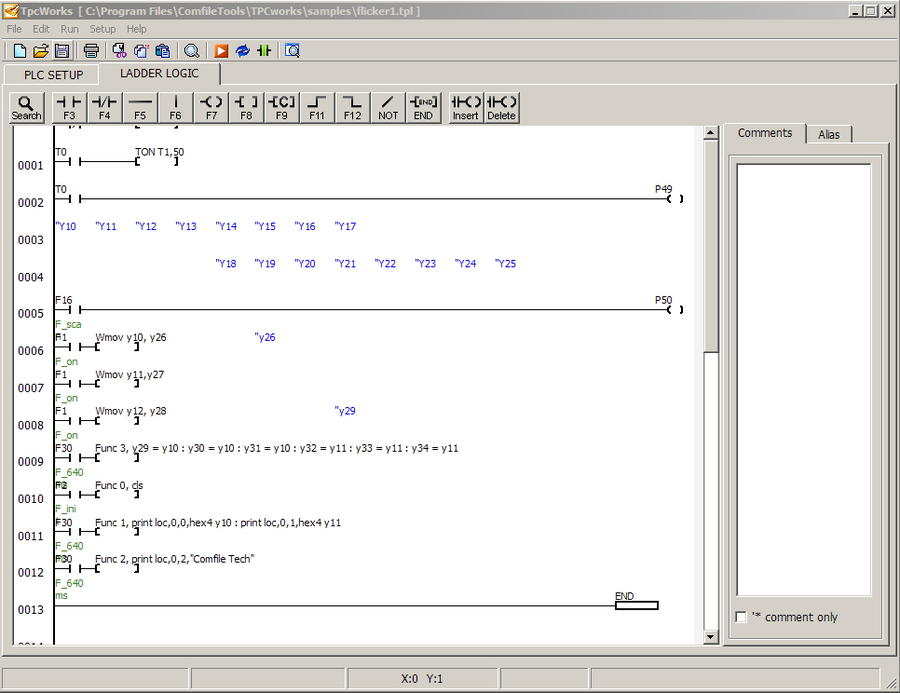Save the program with the floppy disk icon
Viewport: 900px width, 693px height.
pos(62,51)
